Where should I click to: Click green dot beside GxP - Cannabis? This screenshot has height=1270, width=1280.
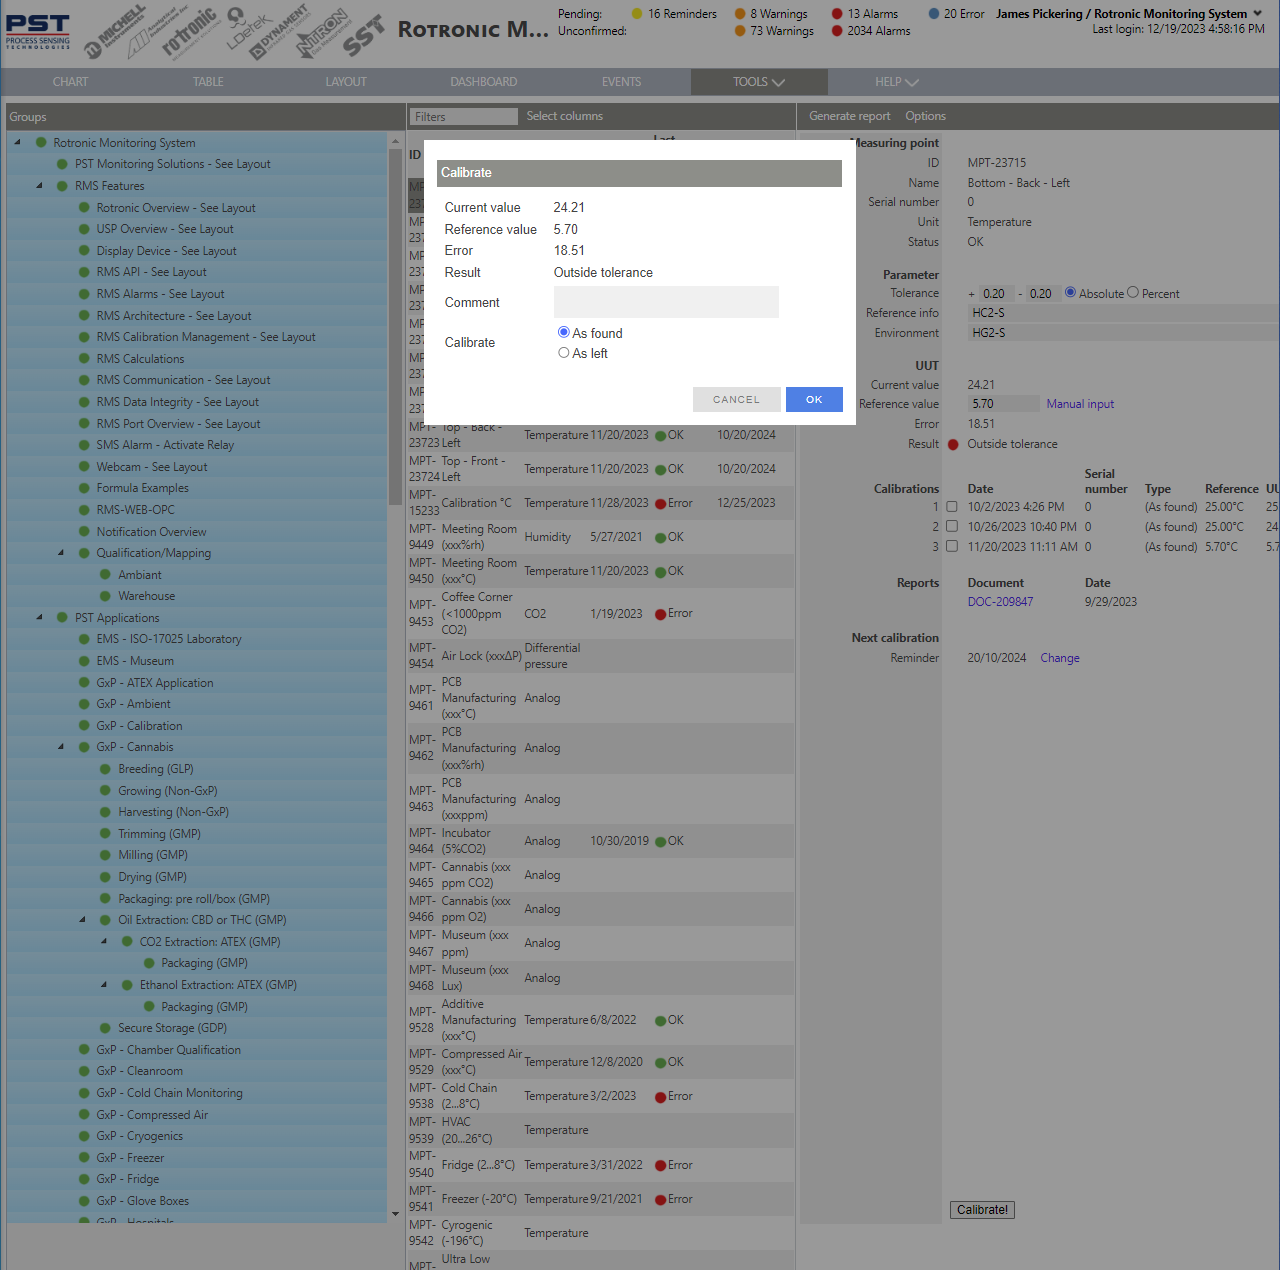click(85, 747)
